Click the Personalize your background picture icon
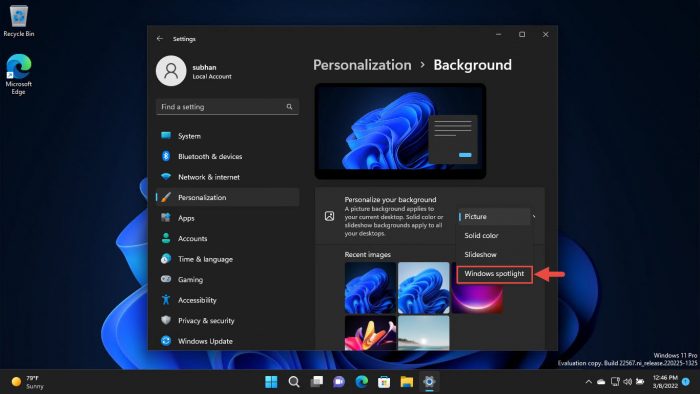This screenshot has width=700, height=394. (329, 216)
